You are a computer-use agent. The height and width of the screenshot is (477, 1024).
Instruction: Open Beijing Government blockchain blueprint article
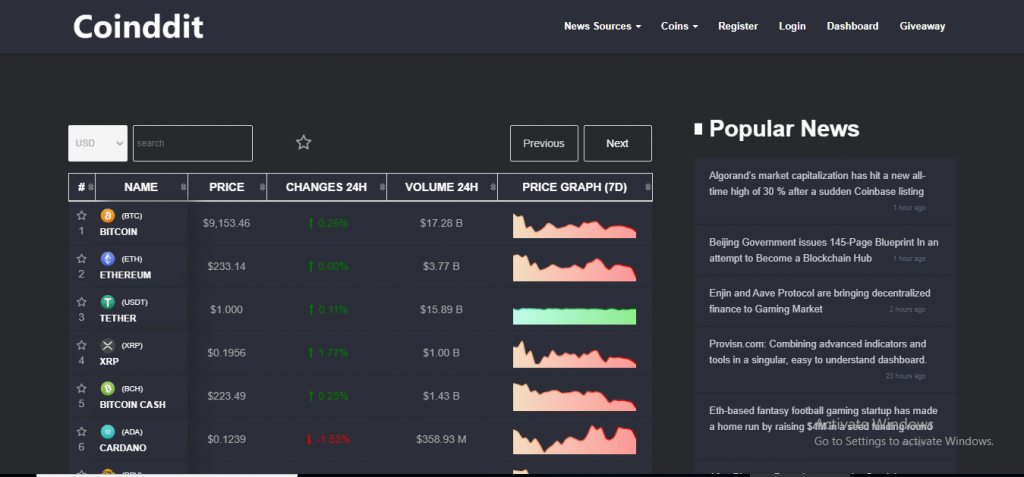tap(824, 250)
